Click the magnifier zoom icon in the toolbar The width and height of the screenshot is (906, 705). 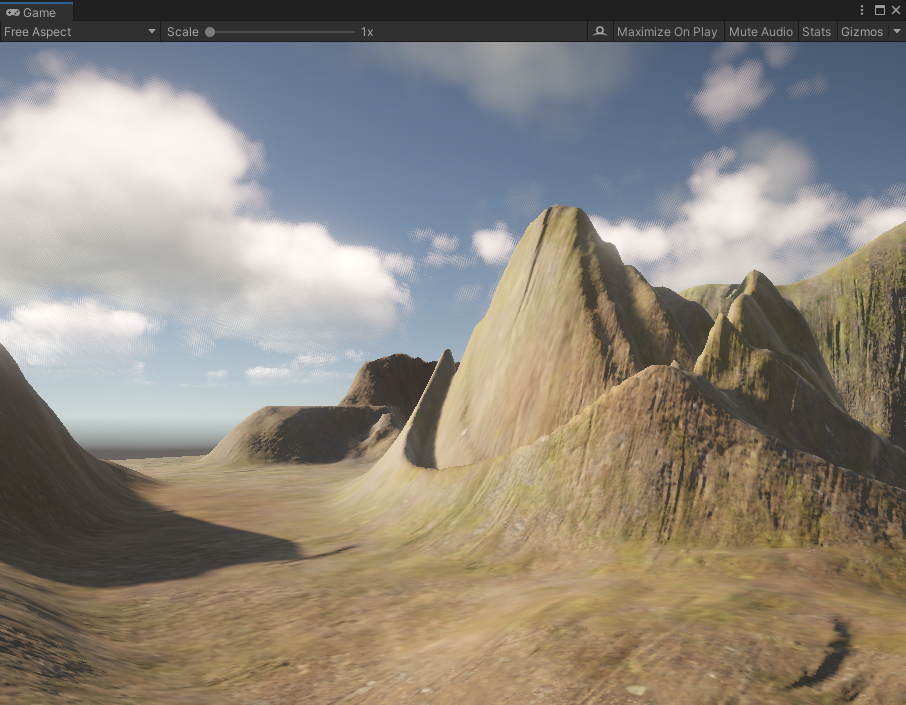pyautogui.click(x=599, y=31)
